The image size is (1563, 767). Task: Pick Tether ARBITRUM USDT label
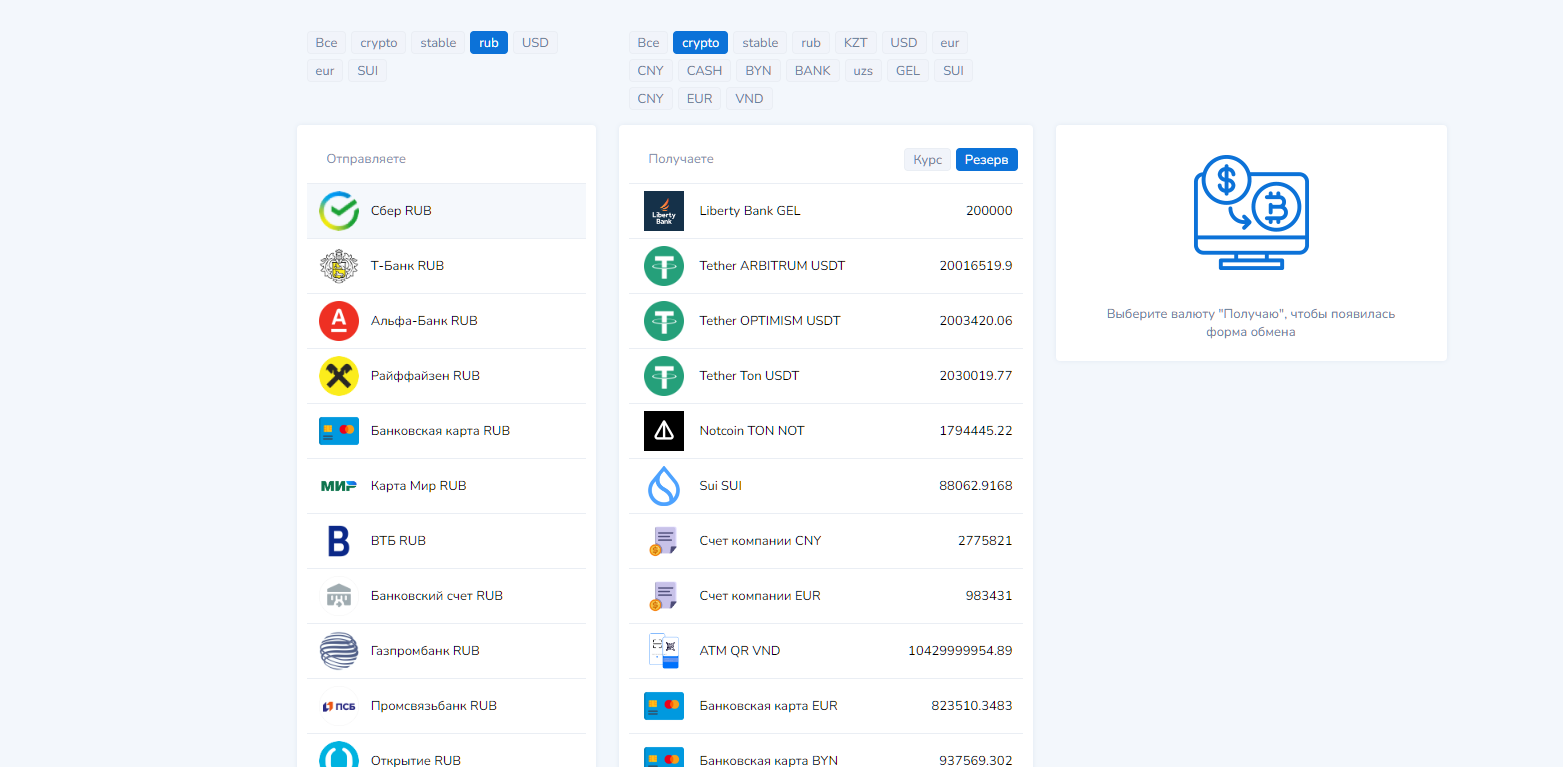click(772, 266)
